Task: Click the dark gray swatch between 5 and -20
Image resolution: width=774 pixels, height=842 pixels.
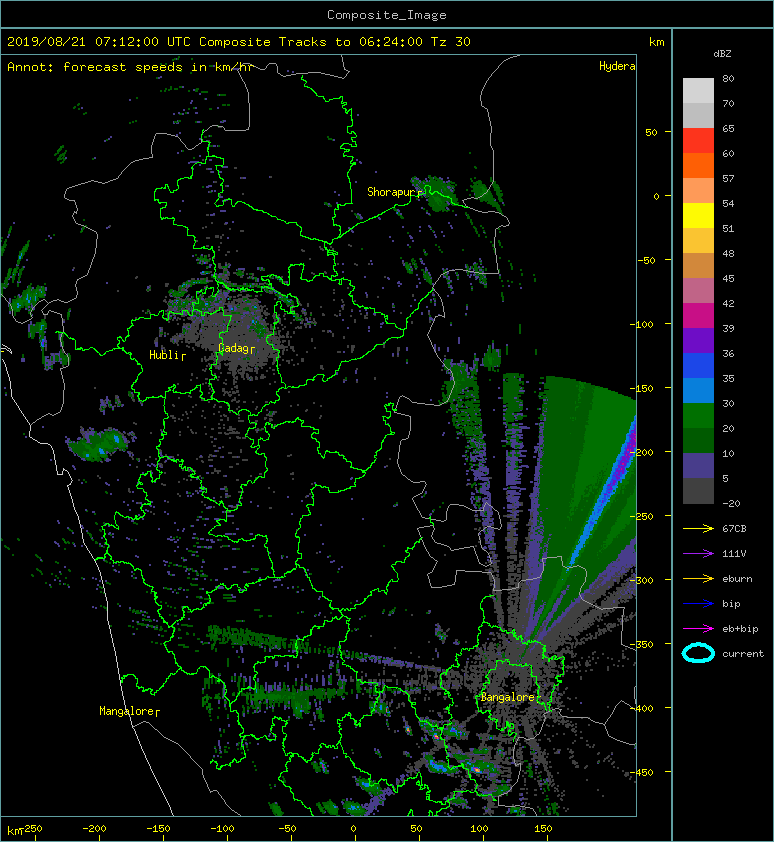Action: [x=698, y=491]
